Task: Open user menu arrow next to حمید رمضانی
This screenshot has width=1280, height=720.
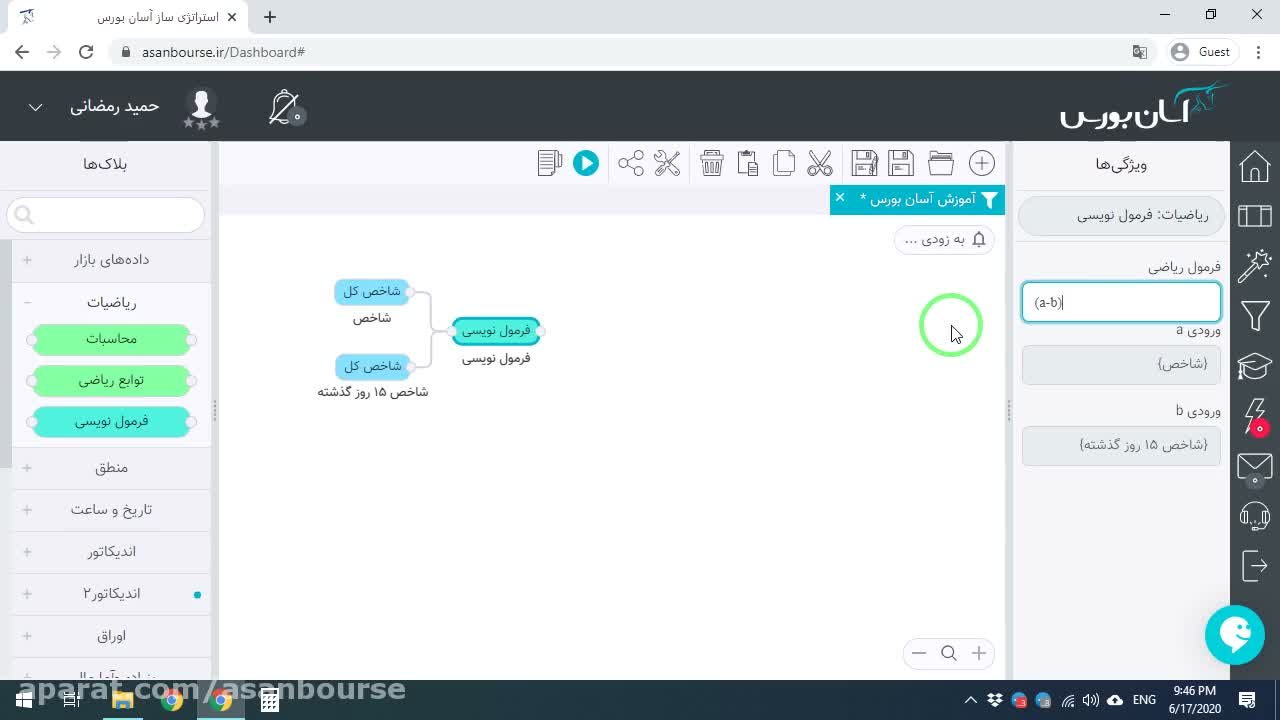Action: (35, 107)
